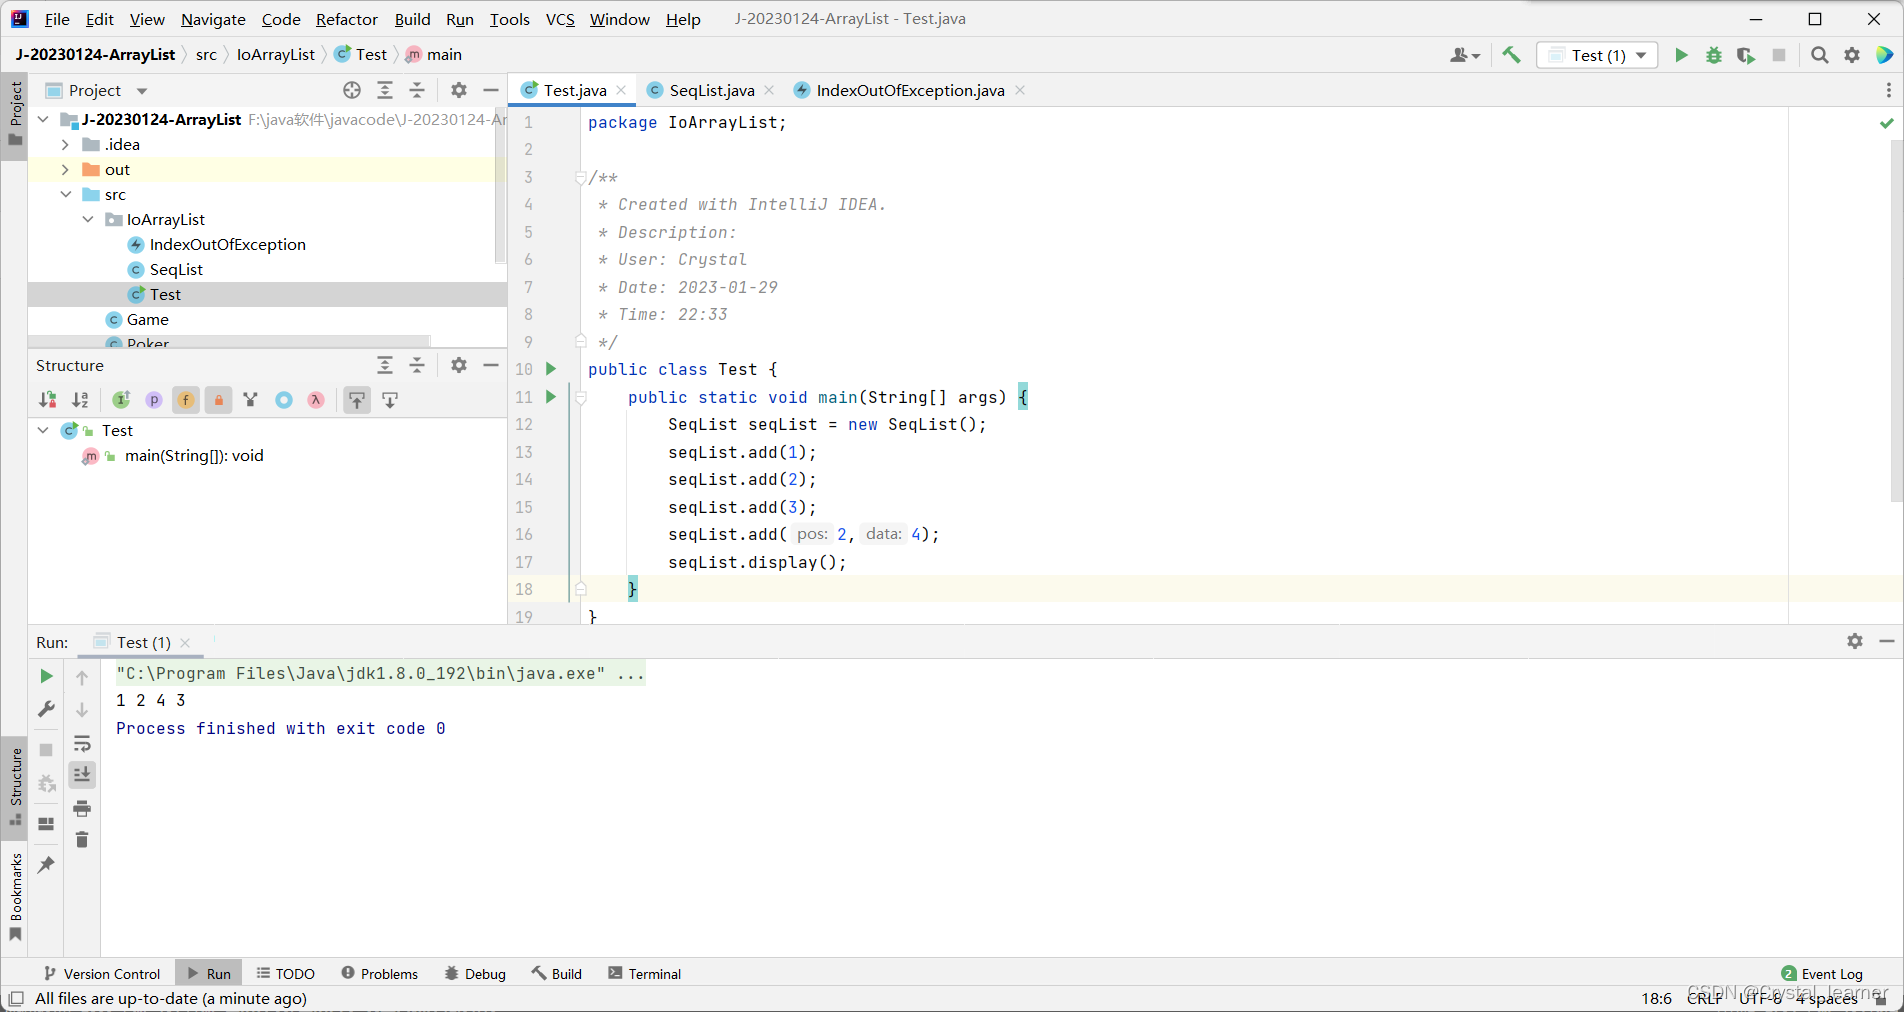This screenshot has height=1012, width=1904.
Task: Open the File menu
Action: [57, 19]
